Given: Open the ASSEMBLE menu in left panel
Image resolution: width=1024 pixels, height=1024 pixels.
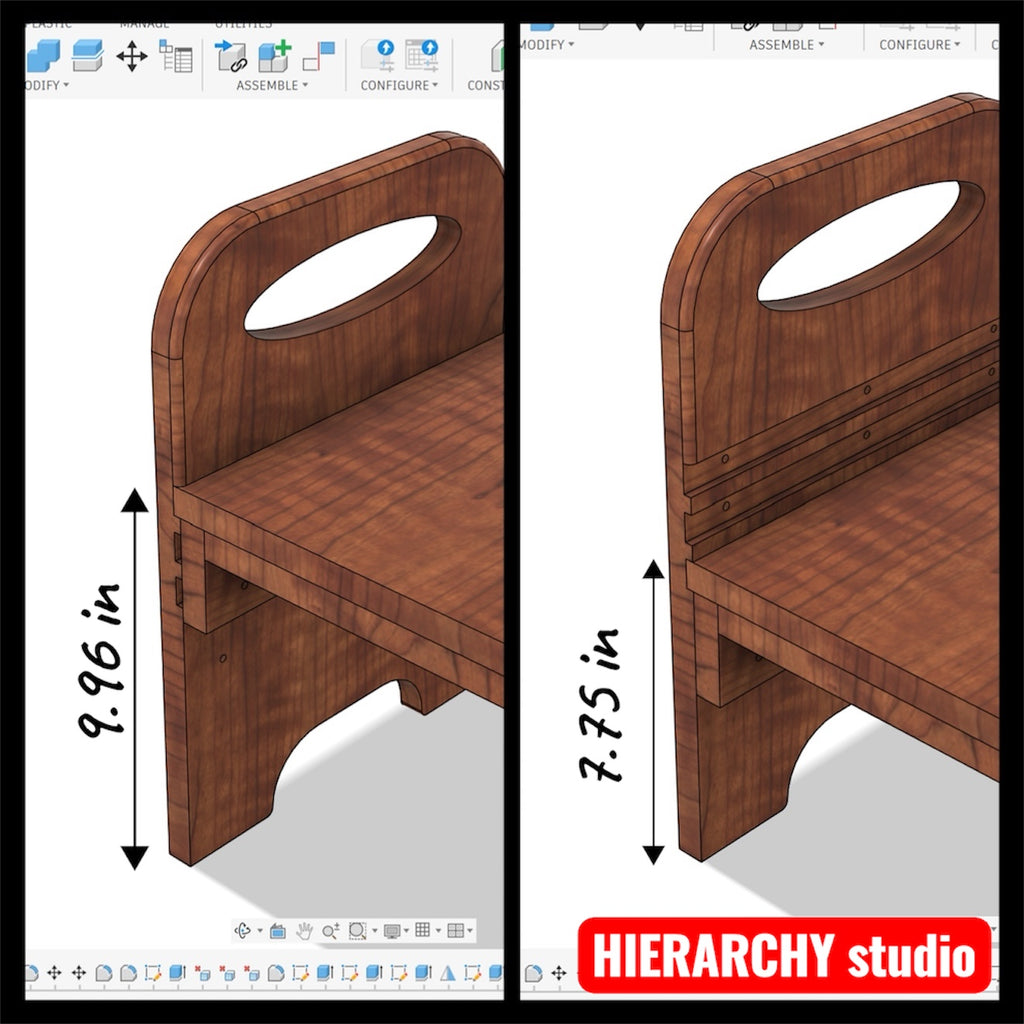Looking at the screenshot, I should (272, 86).
